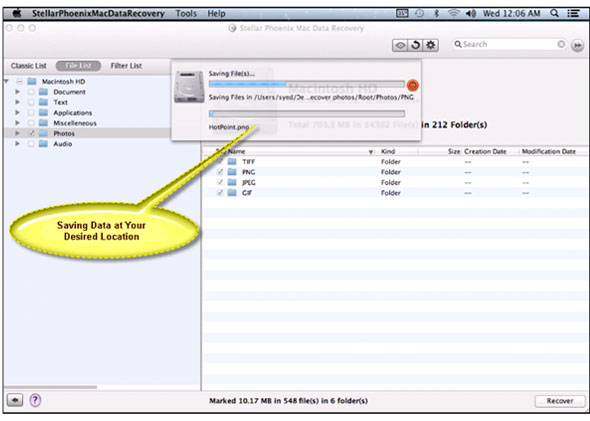Switch to the Filter List tab

(126, 66)
